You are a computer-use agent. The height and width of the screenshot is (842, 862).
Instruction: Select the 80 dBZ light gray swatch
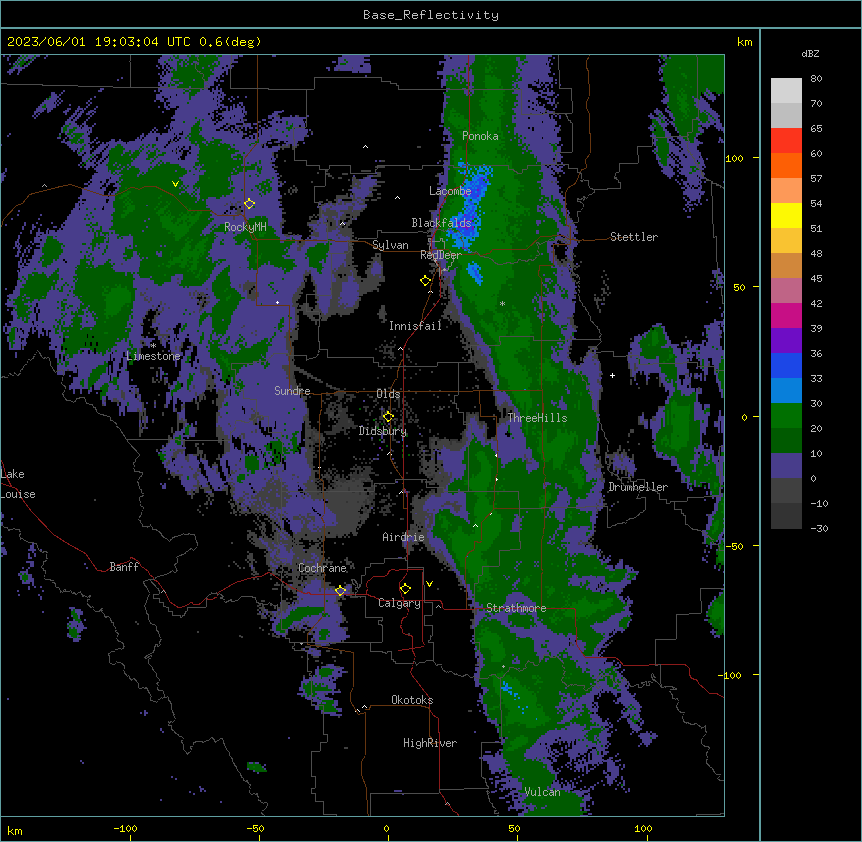(786, 91)
